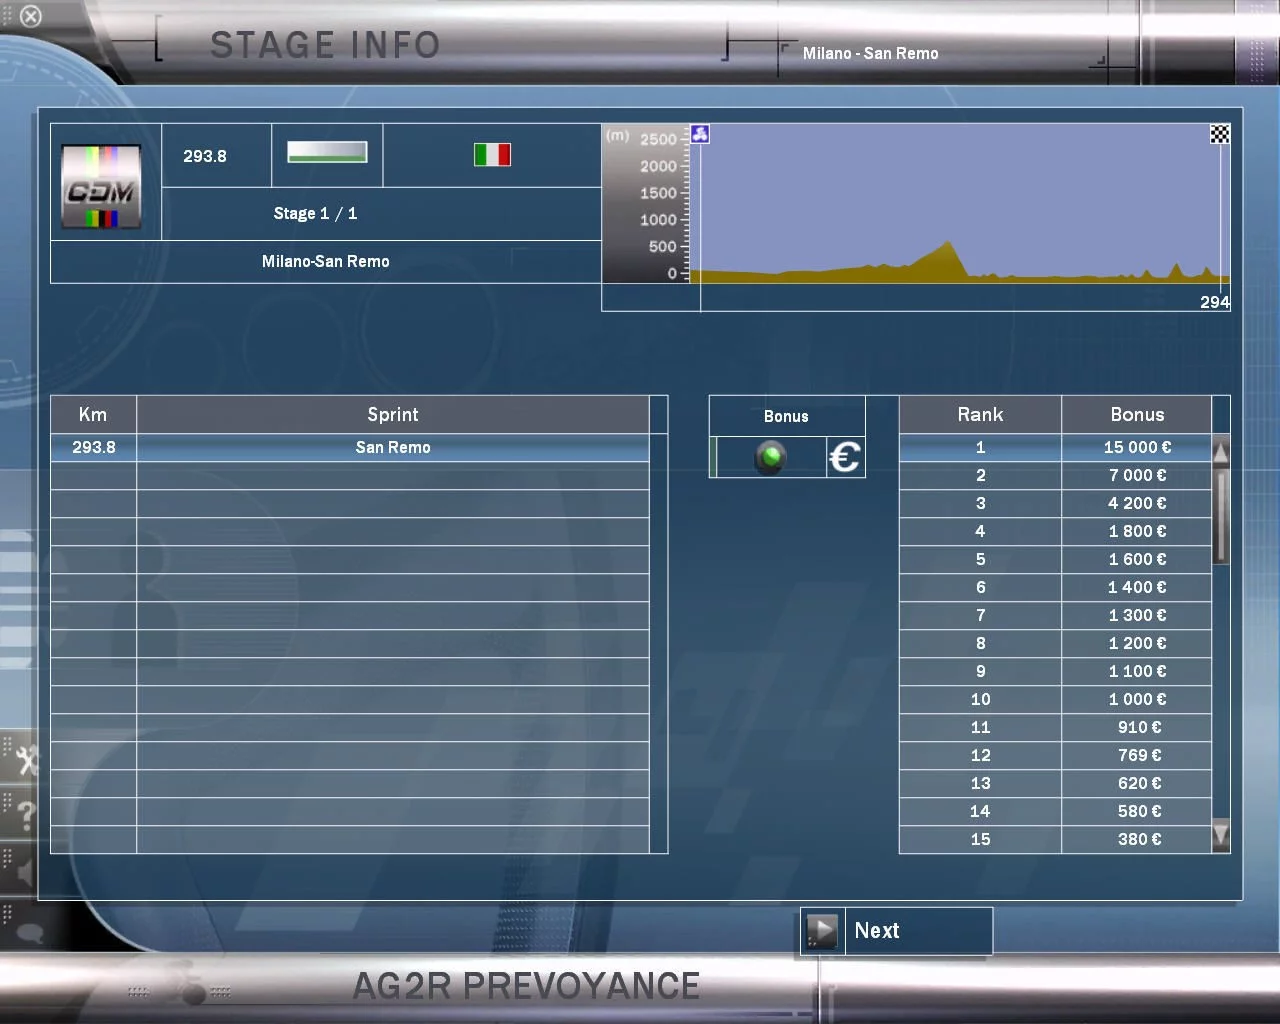The image size is (1280, 1024).
Task: Click the Sprint column header
Action: click(x=393, y=414)
